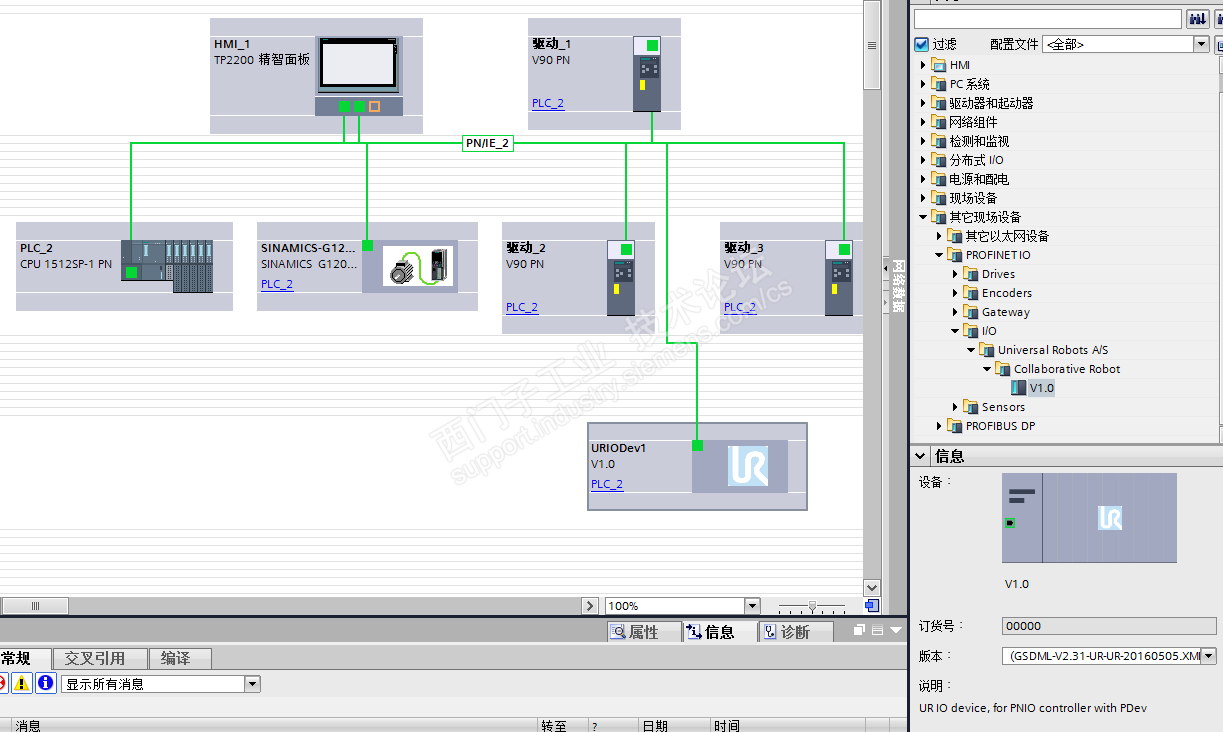Viewport: 1223px width, 732px height.
Task: Expand the PC 系统 catalog node
Action: (923, 84)
